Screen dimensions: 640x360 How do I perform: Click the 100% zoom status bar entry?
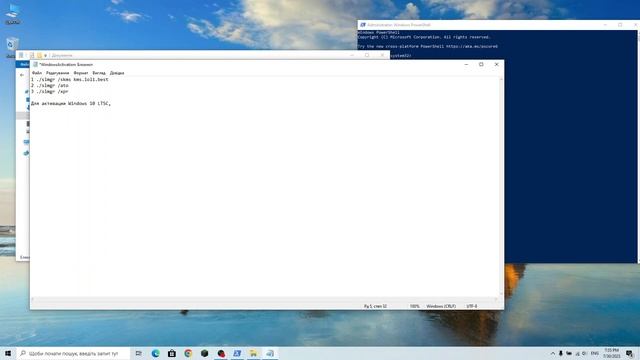coord(414,306)
